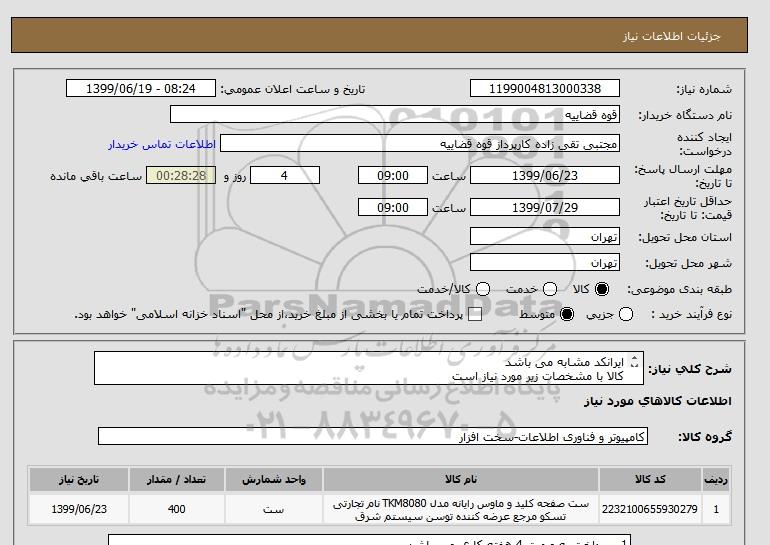
Task: Click the general need description text box
Action: [369, 368]
